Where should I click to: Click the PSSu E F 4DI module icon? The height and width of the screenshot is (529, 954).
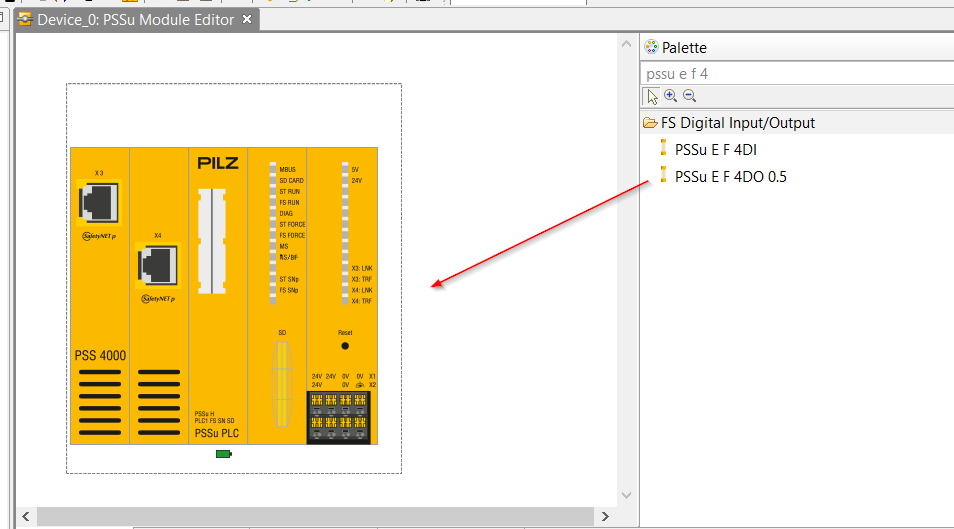tap(663, 148)
